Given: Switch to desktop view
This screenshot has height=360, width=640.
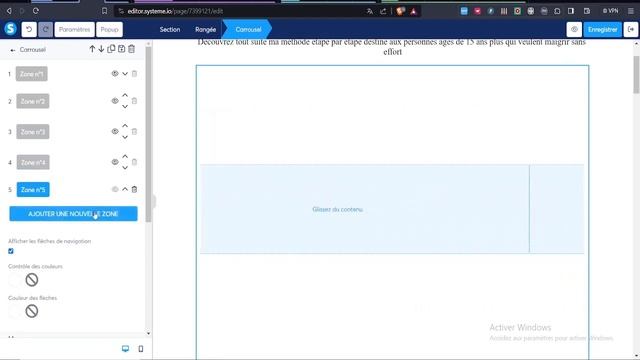Looking at the screenshot, I should tap(125, 349).
